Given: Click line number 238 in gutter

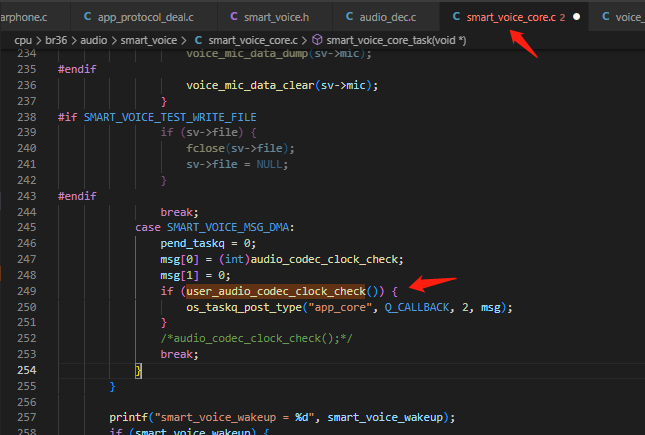Looking at the screenshot, I should 27,117.
